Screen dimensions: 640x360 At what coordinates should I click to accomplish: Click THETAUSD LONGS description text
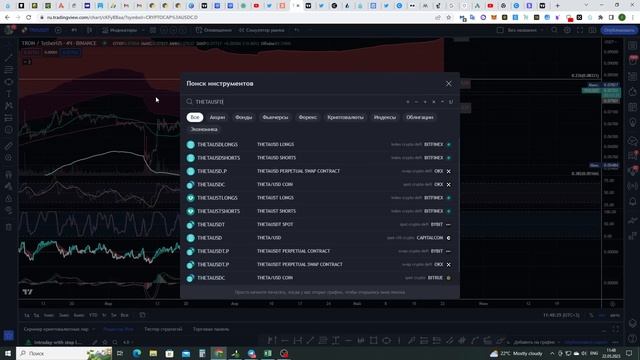pos(276,144)
